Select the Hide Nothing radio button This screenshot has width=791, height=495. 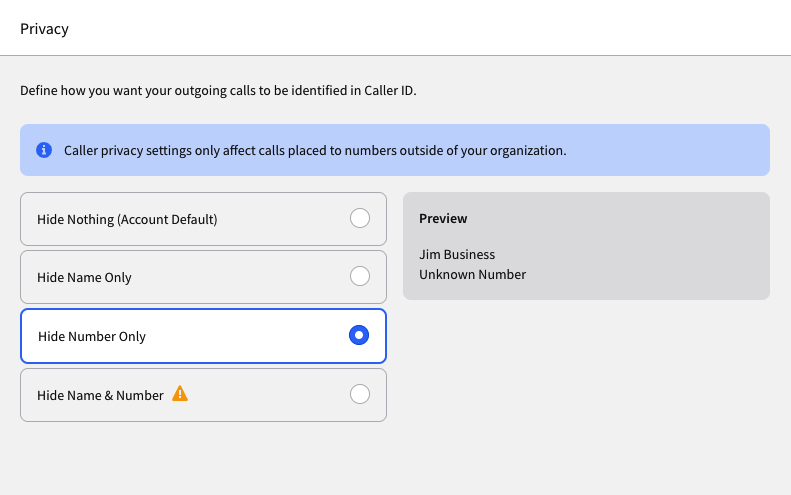point(360,218)
